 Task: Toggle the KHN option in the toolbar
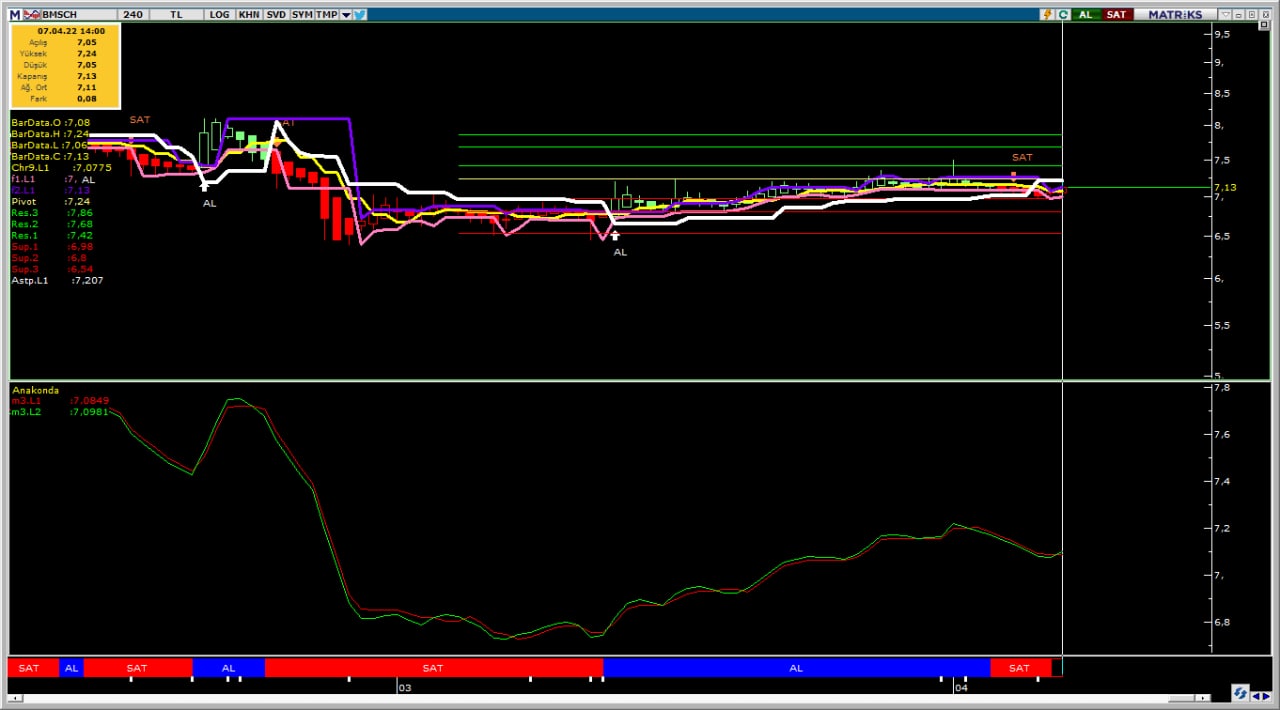249,15
